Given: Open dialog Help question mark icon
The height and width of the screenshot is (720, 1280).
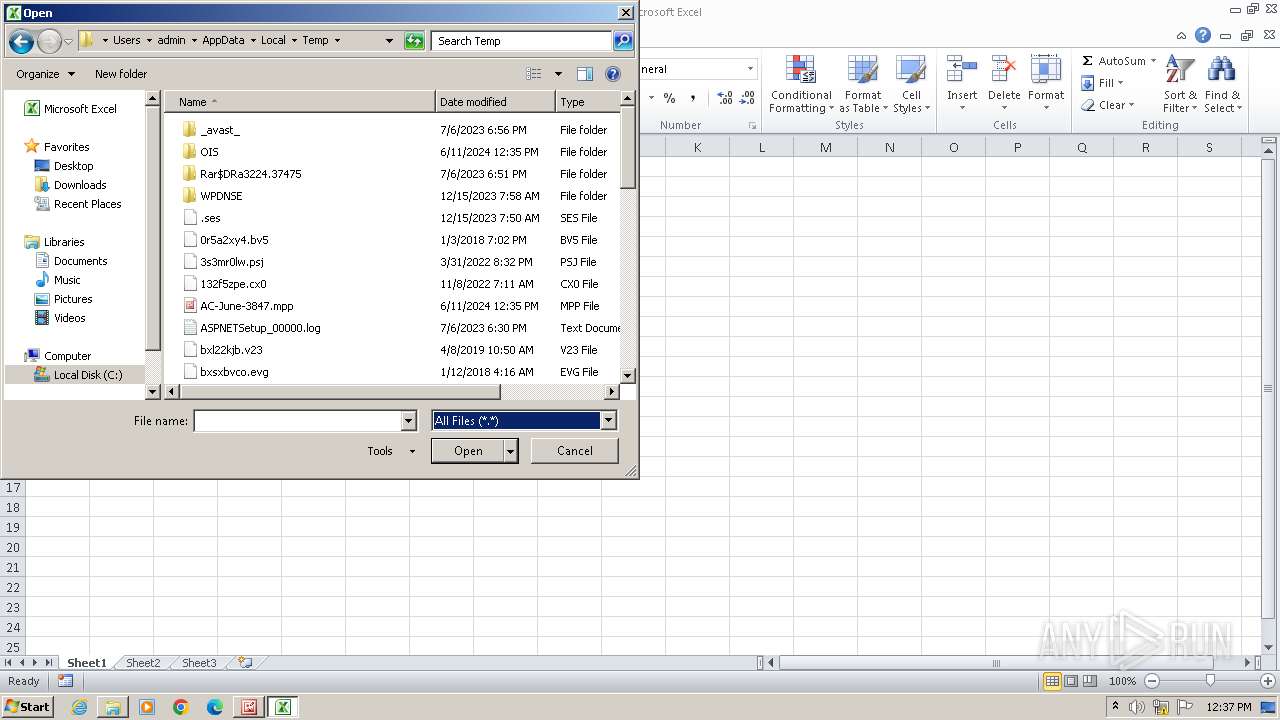Looking at the screenshot, I should (x=613, y=74).
